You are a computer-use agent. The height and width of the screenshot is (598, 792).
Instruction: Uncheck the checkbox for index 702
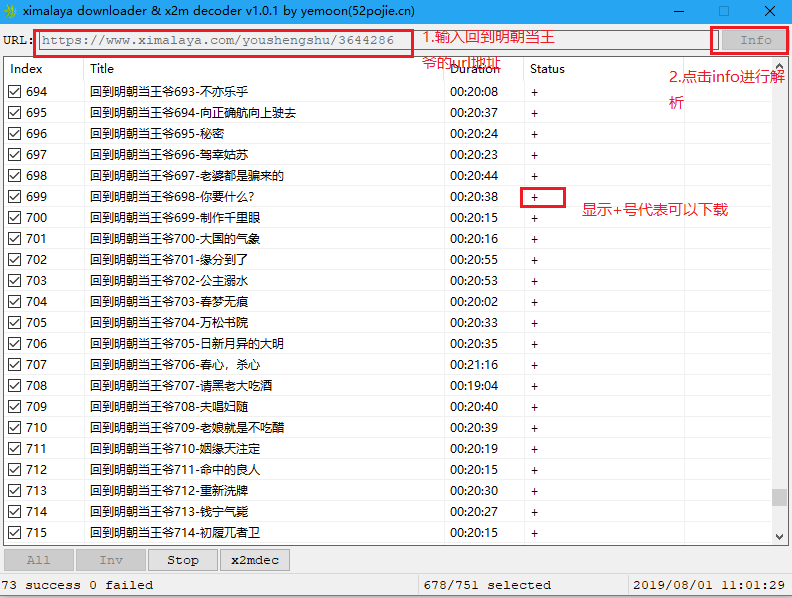click(x=15, y=260)
